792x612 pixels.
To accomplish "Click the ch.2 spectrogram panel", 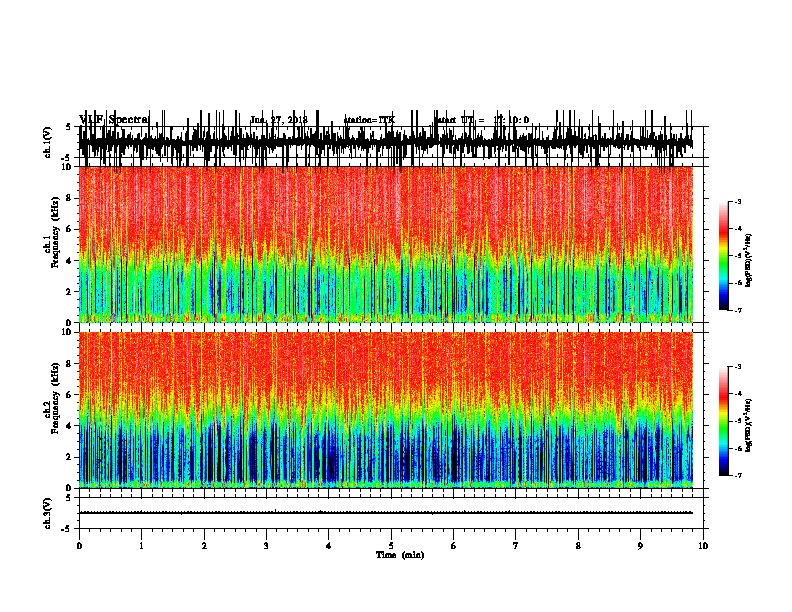I will coord(386,410).
